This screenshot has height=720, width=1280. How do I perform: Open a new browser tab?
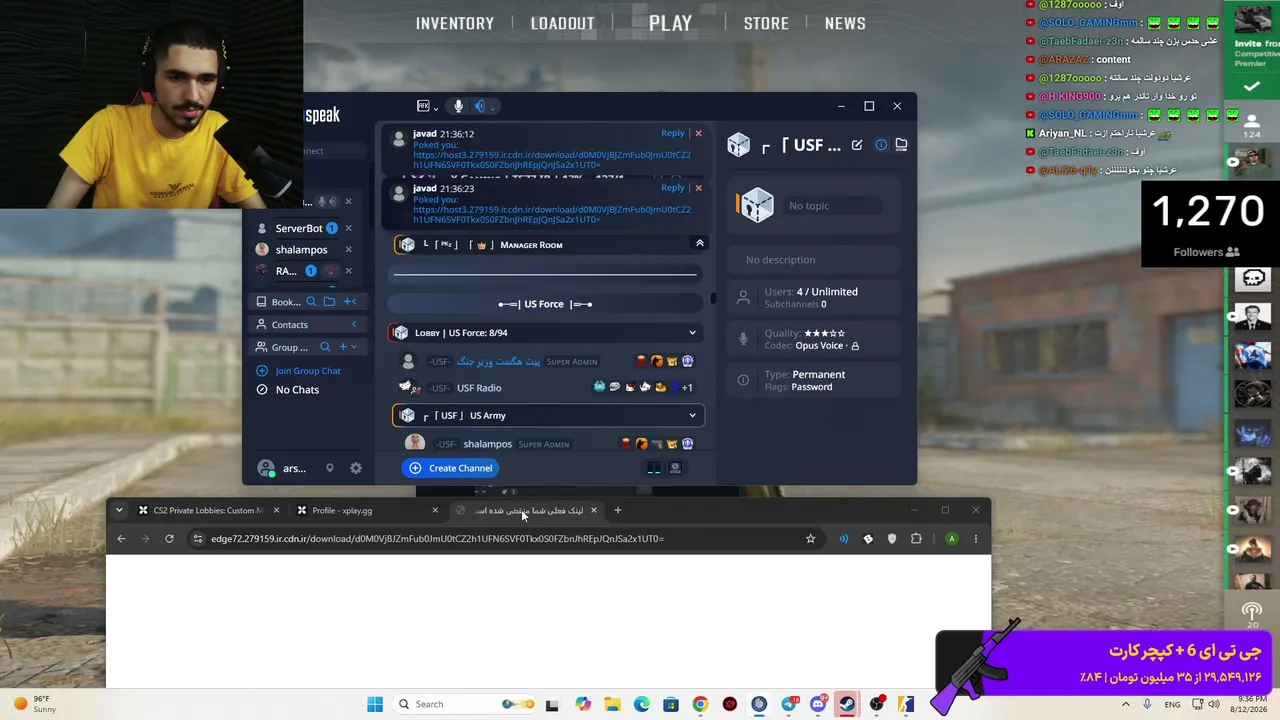point(617,511)
